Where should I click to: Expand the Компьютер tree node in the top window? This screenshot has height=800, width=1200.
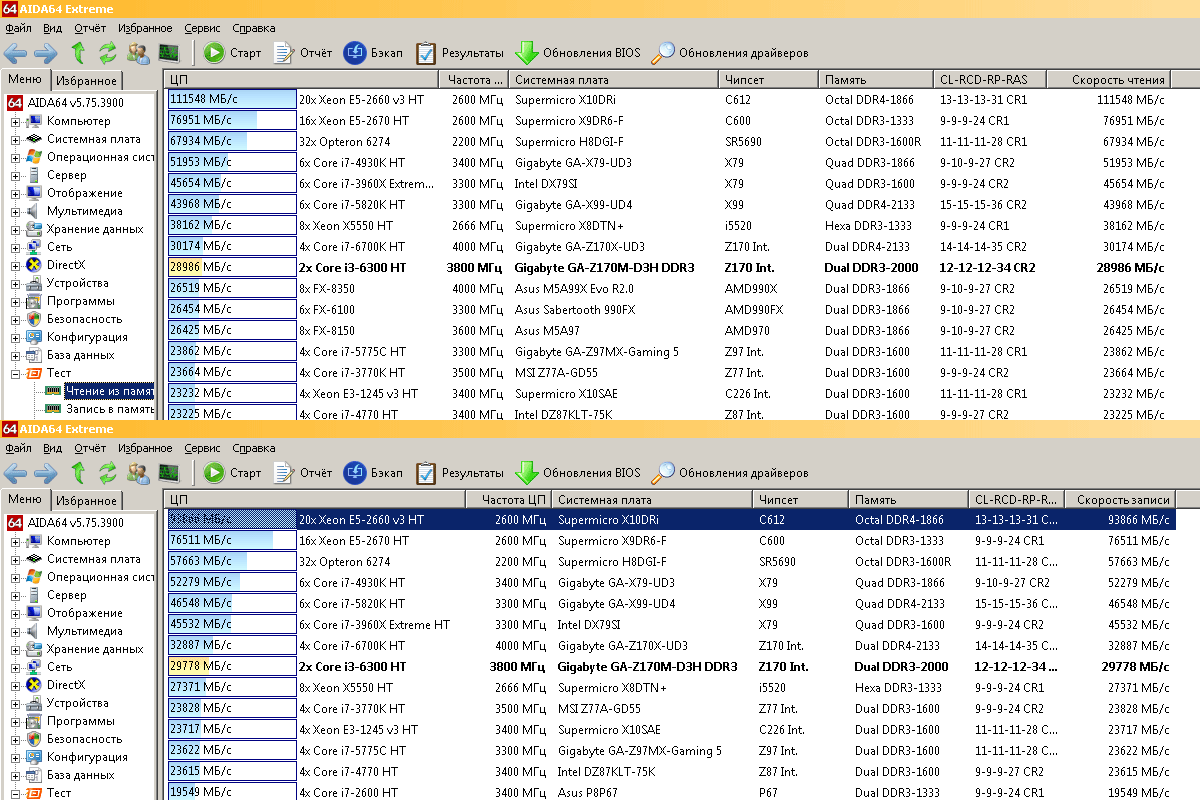(16, 121)
